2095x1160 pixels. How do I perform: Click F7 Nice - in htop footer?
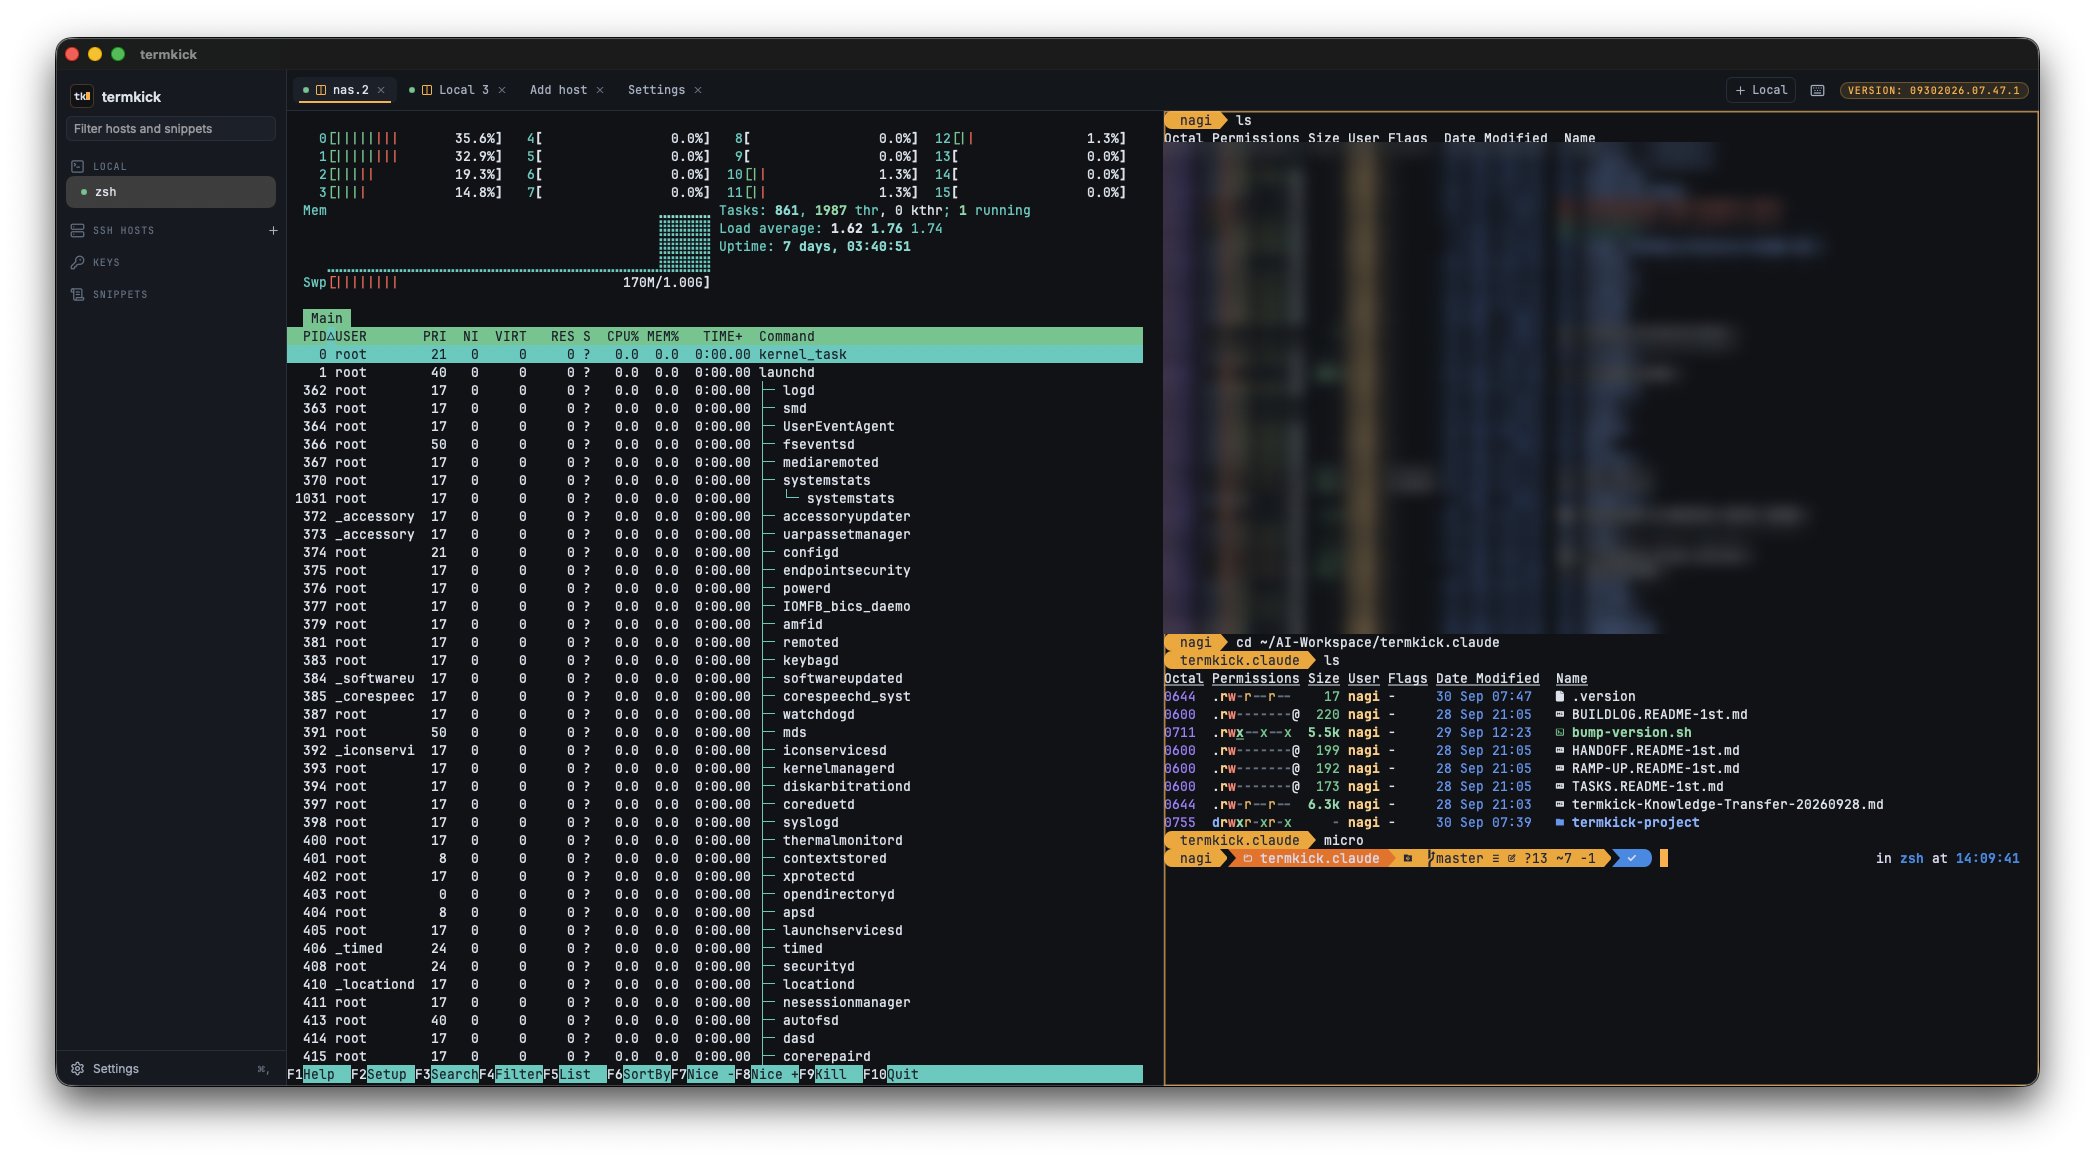pos(703,1074)
